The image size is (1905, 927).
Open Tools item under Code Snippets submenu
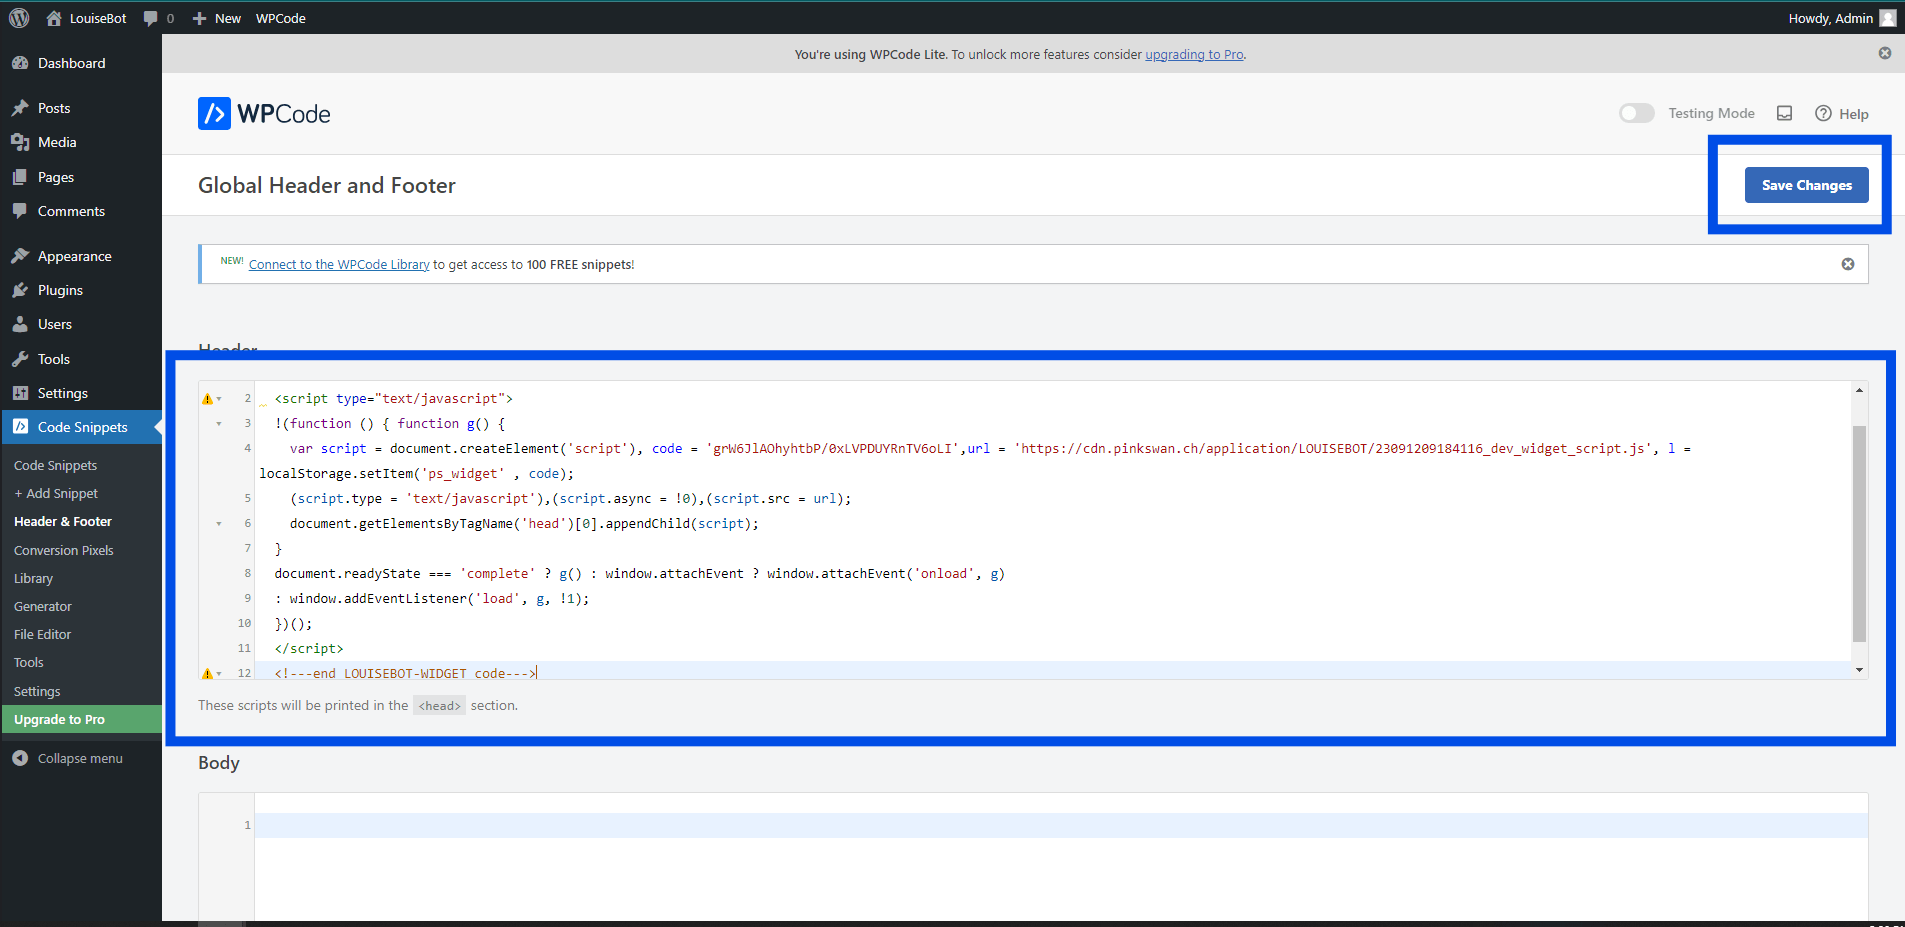point(29,662)
